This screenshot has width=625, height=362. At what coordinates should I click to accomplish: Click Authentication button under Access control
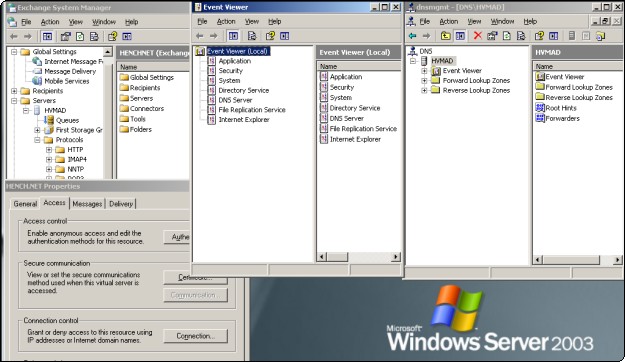coord(177,237)
